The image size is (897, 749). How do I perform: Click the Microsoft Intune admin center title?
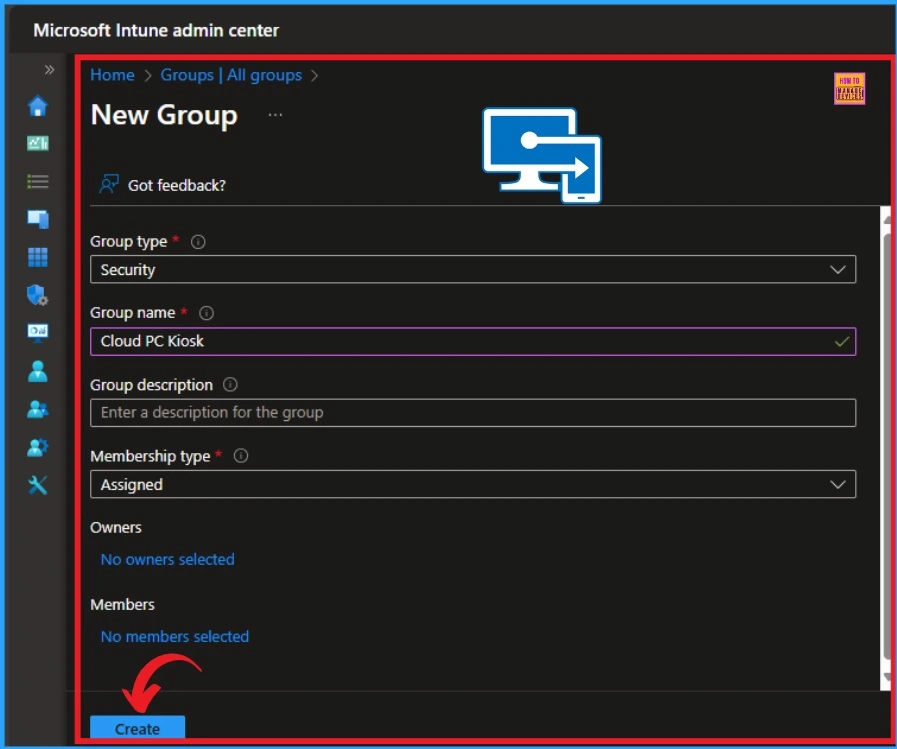[156, 30]
